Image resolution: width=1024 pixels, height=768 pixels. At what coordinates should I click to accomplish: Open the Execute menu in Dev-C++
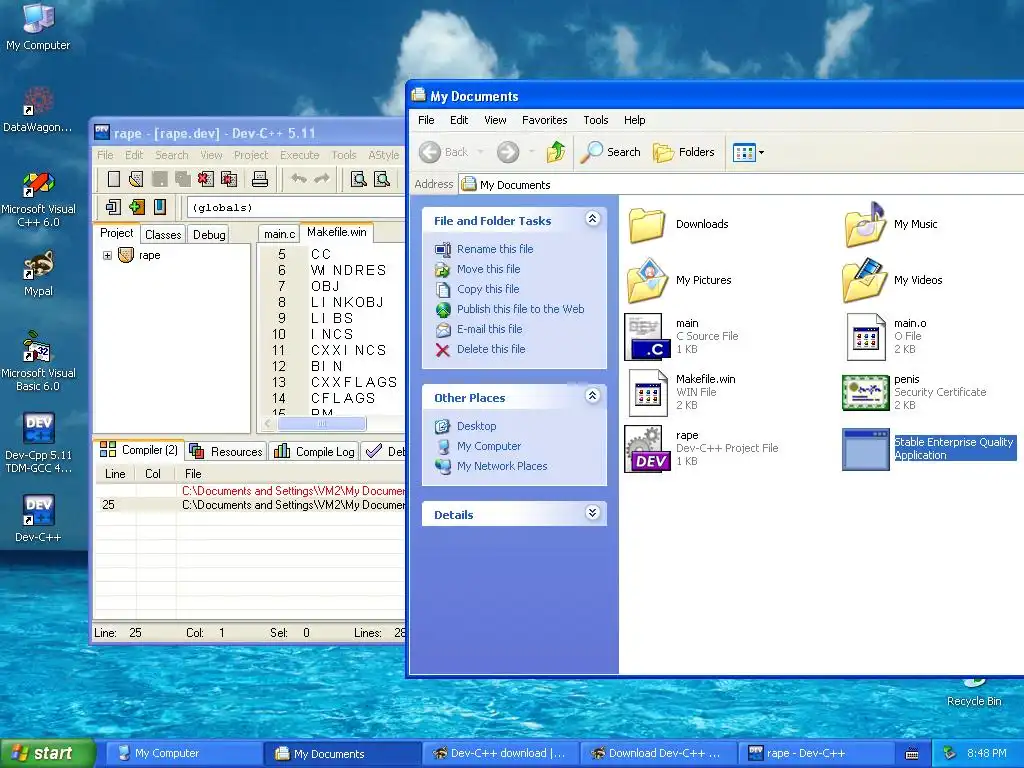click(300, 155)
